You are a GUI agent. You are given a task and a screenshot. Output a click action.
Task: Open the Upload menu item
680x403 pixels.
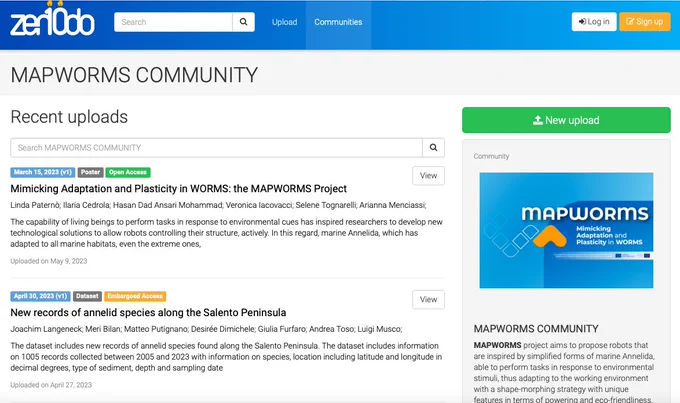284,22
